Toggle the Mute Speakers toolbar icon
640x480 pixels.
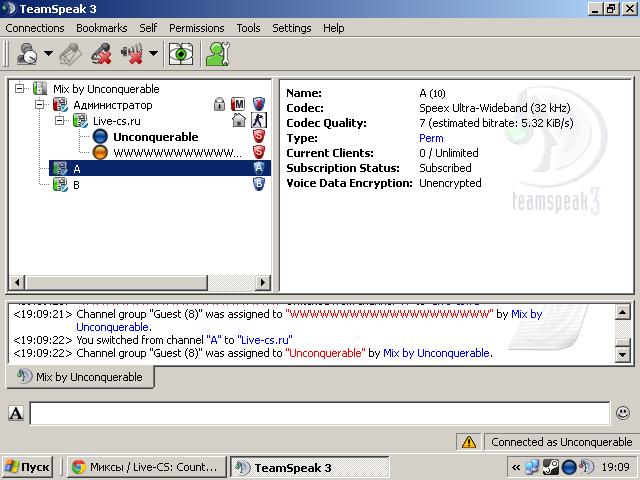(x=131, y=53)
